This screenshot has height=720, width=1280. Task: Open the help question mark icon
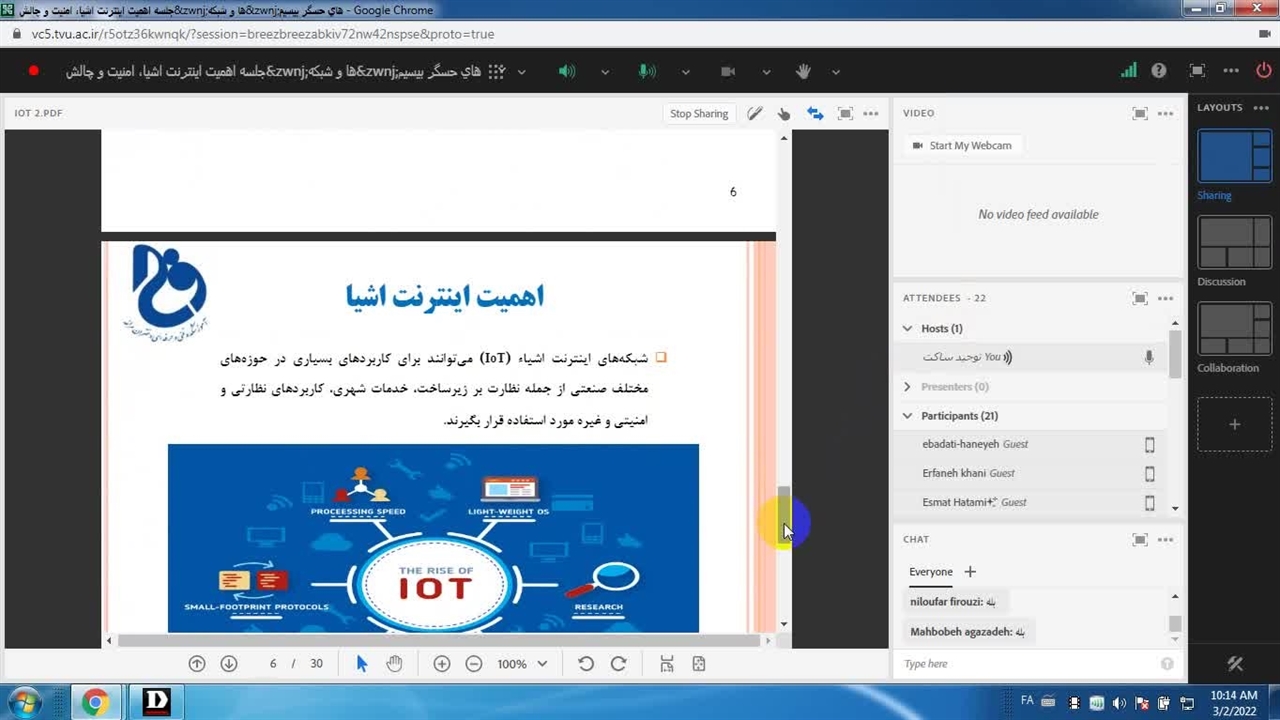click(x=1159, y=71)
